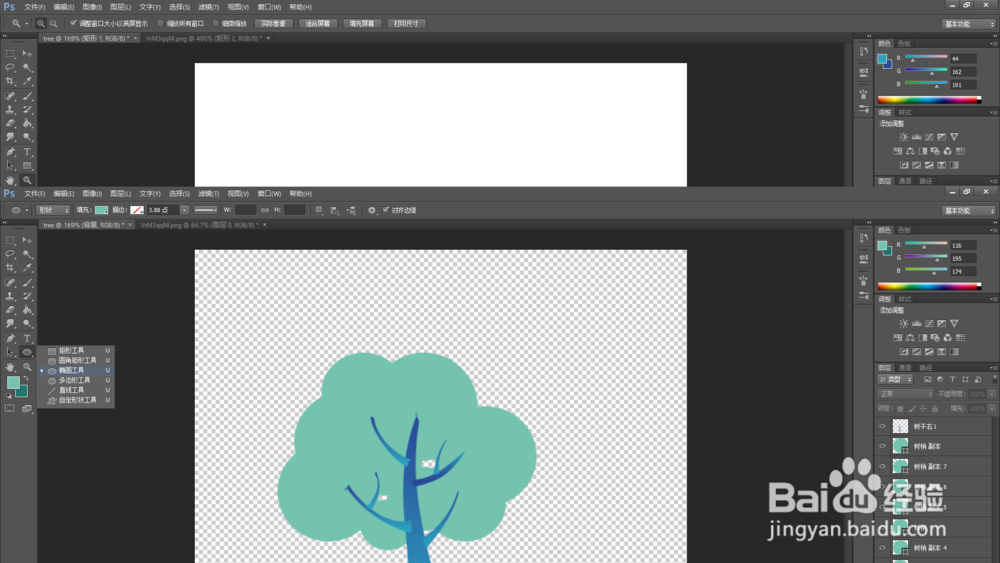Select Eyedropper tool in lower toolbar

(27, 268)
